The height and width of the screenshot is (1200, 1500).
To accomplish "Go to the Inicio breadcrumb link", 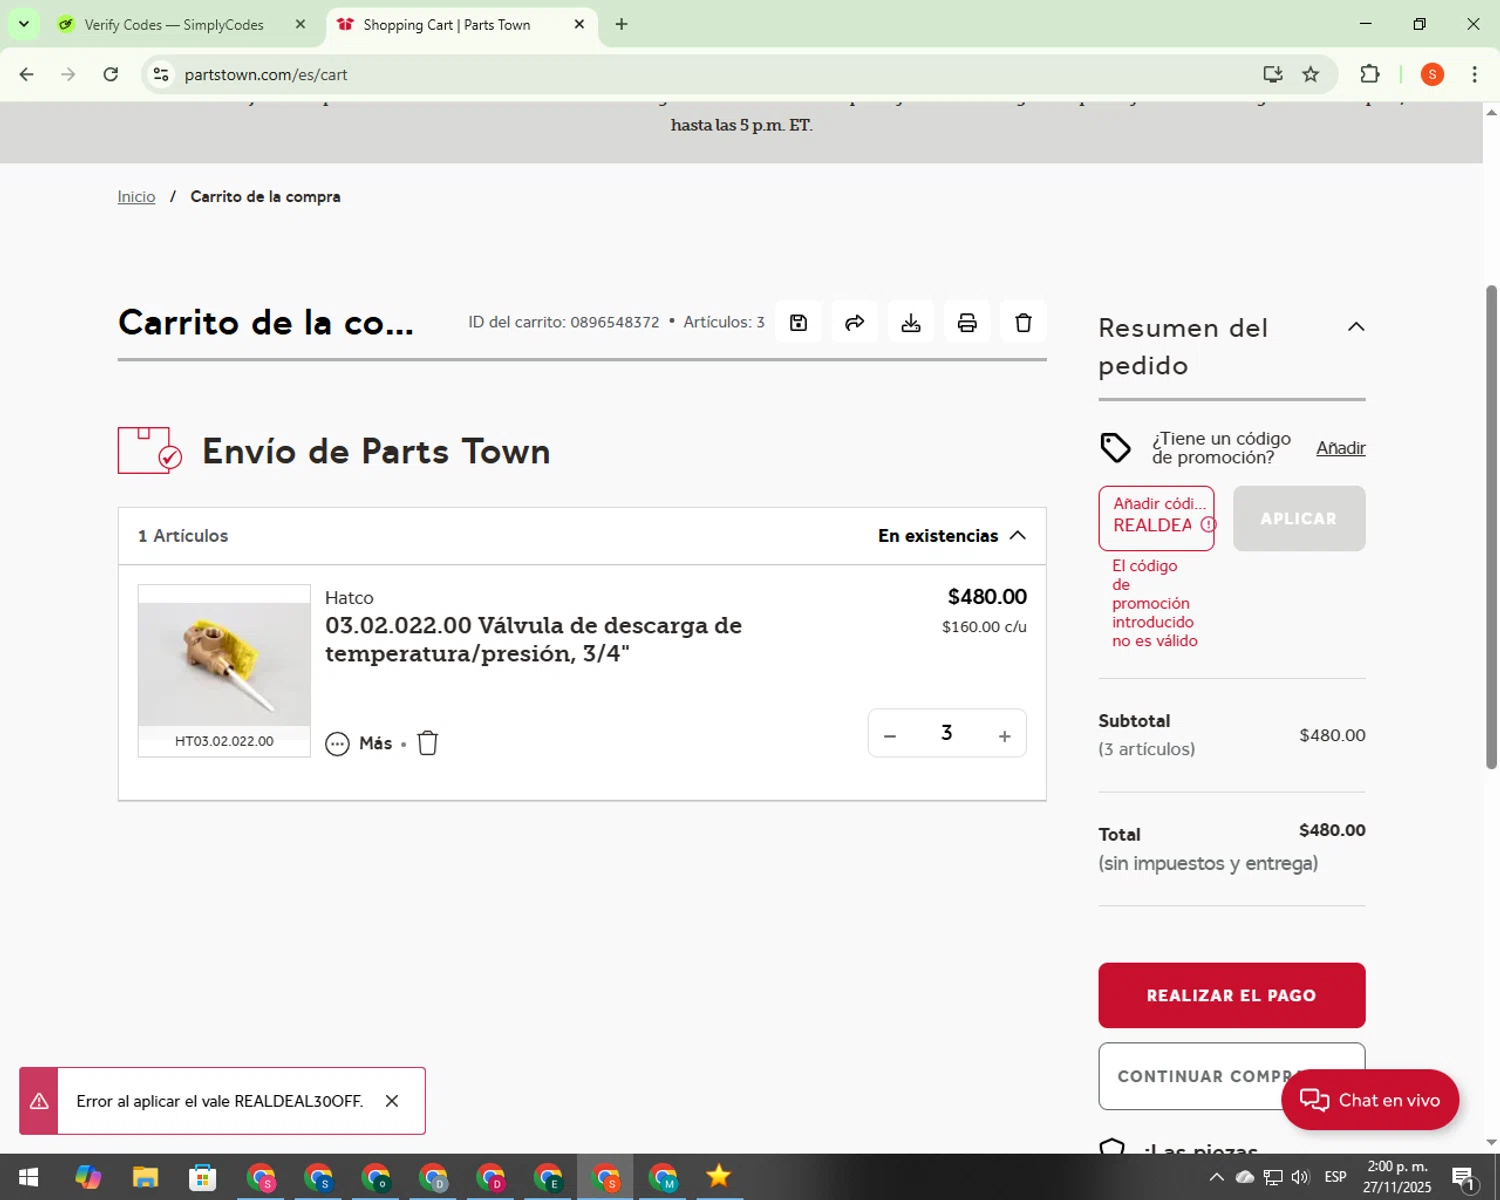I will click(136, 197).
